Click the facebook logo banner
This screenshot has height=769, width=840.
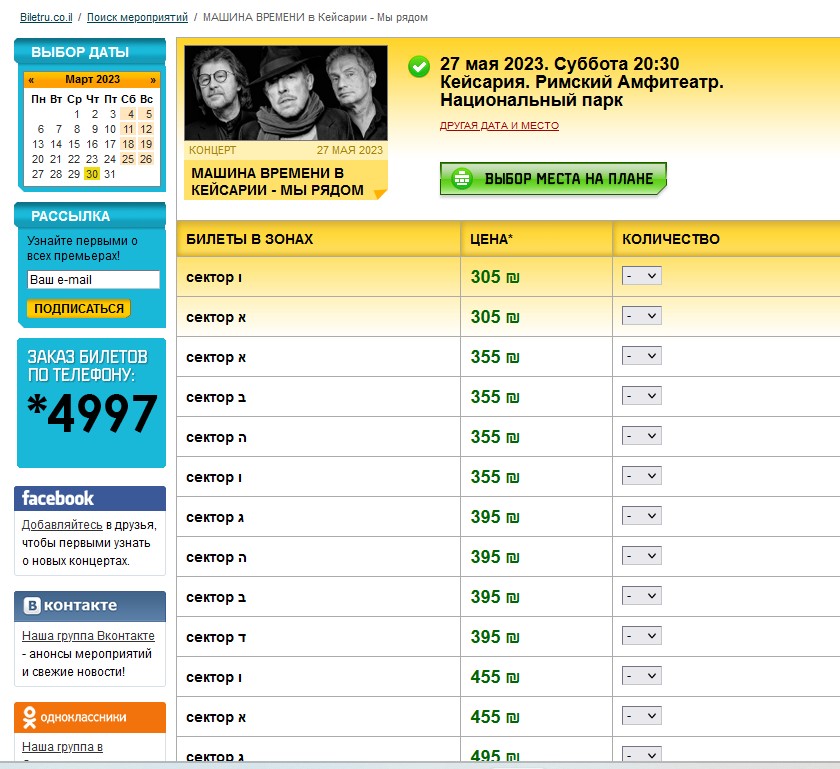(x=90, y=498)
